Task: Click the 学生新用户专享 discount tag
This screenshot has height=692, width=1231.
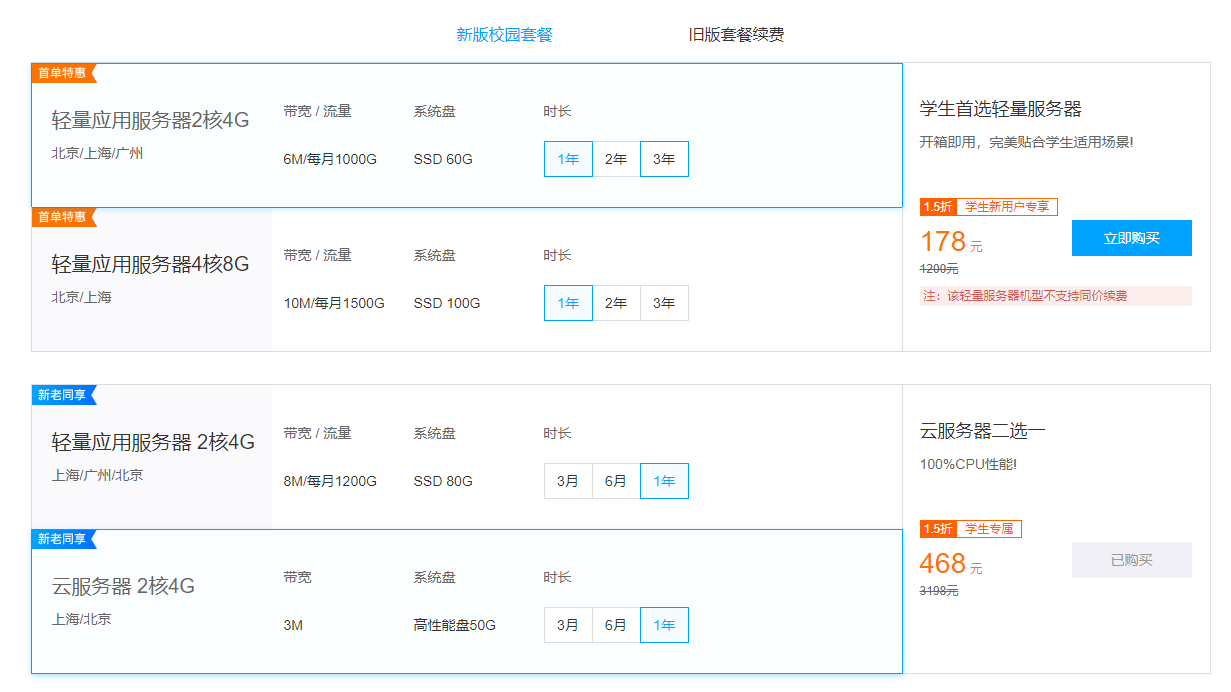Action: click(x=1006, y=207)
